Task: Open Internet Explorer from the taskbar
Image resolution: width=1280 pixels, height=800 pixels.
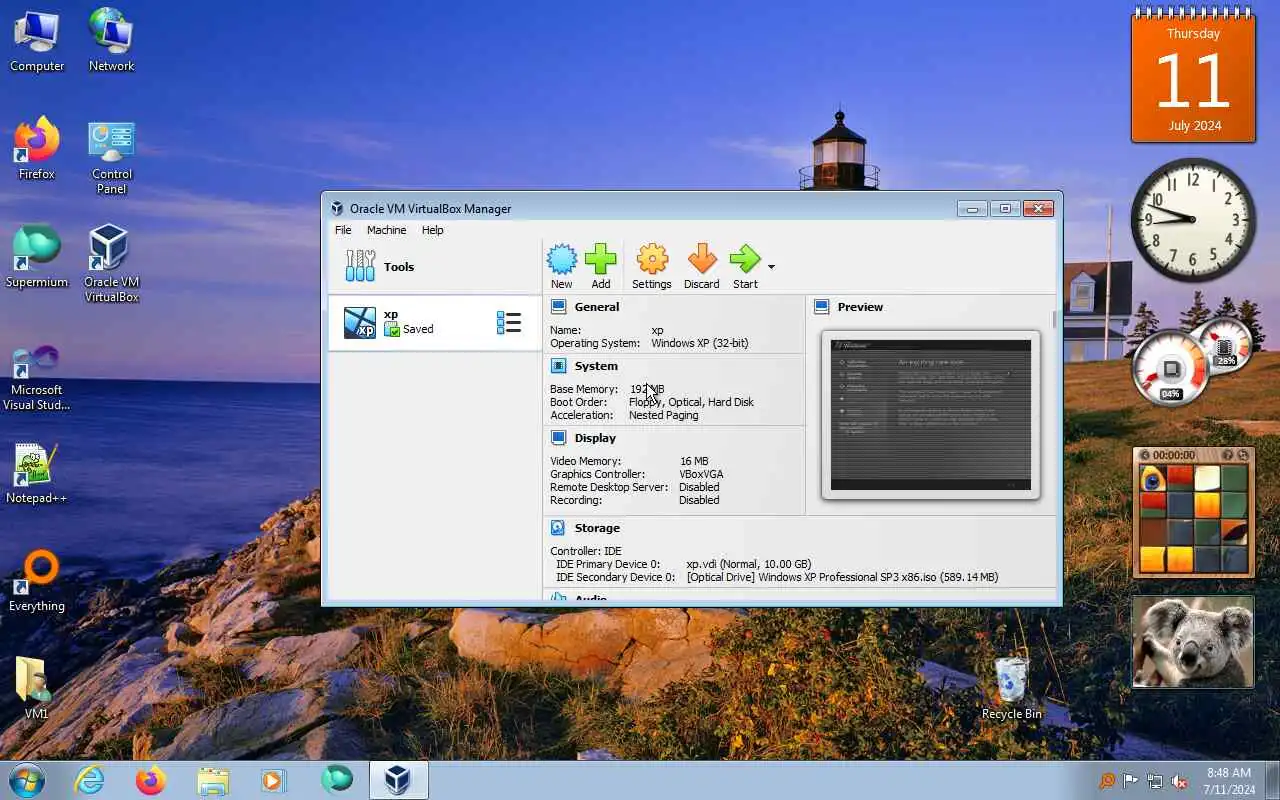Action: point(90,780)
